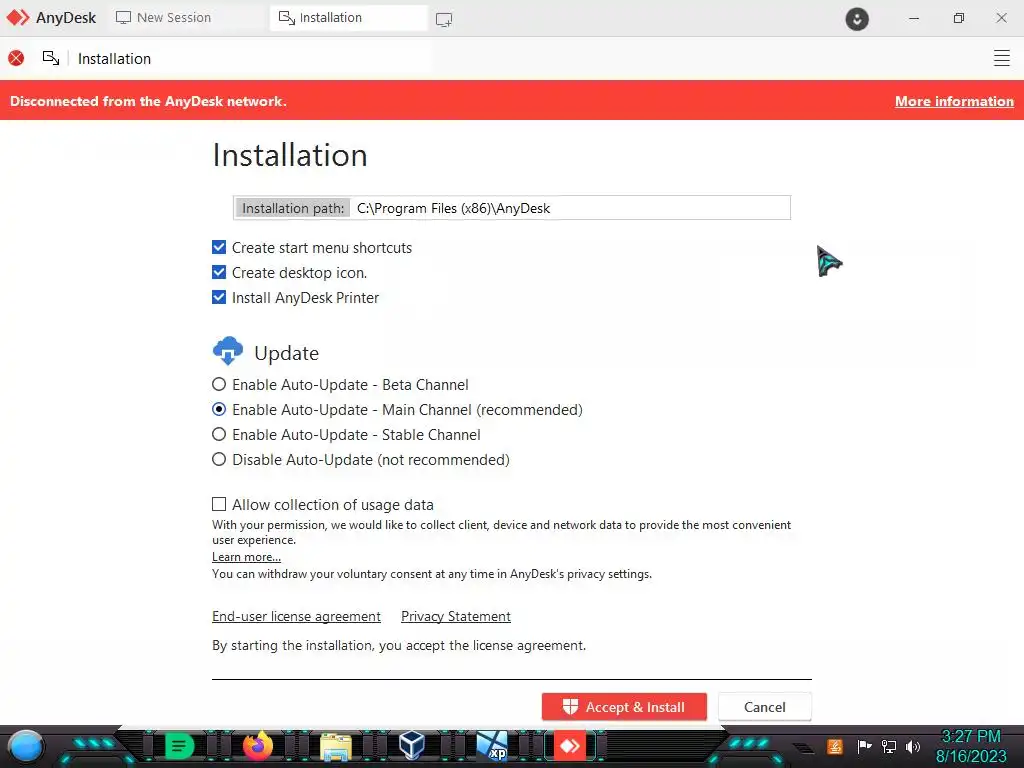Open the More information link

954,101
